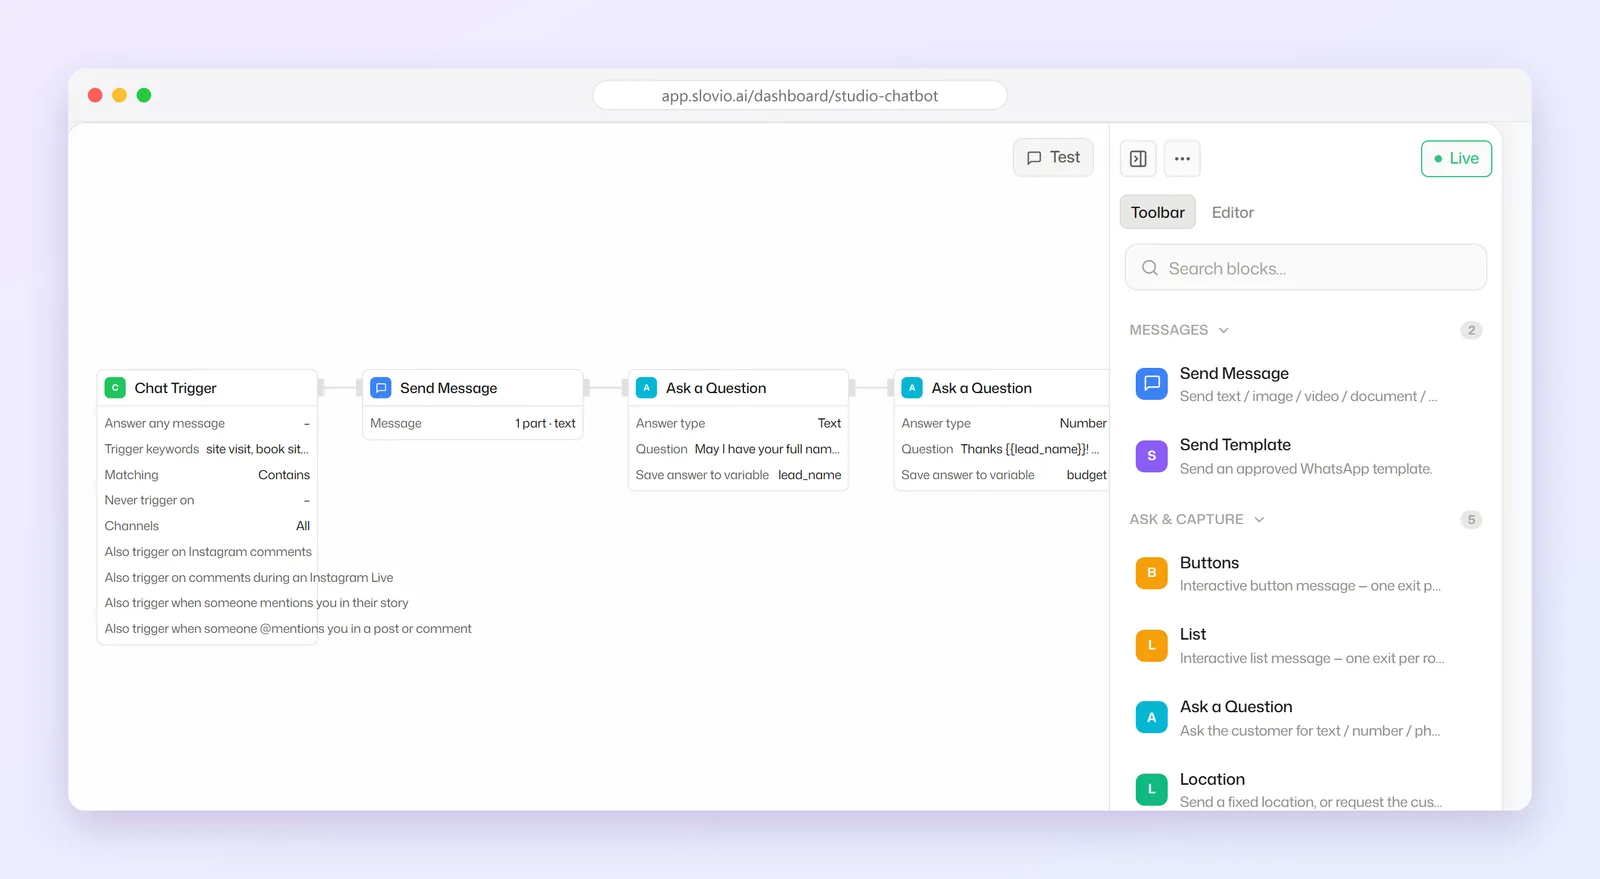Click the Matching Contains row
1600x879 pixels.
click(x=207, y=475)
